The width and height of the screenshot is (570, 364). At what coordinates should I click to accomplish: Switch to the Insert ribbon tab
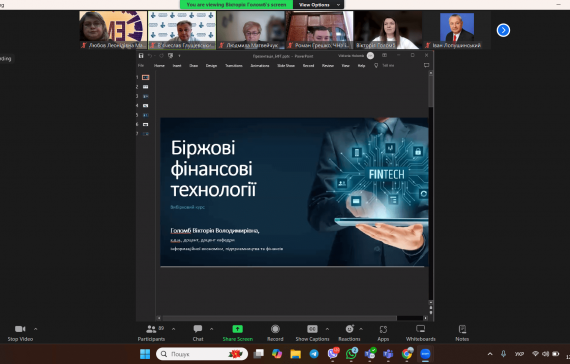[x=177, y=65]
